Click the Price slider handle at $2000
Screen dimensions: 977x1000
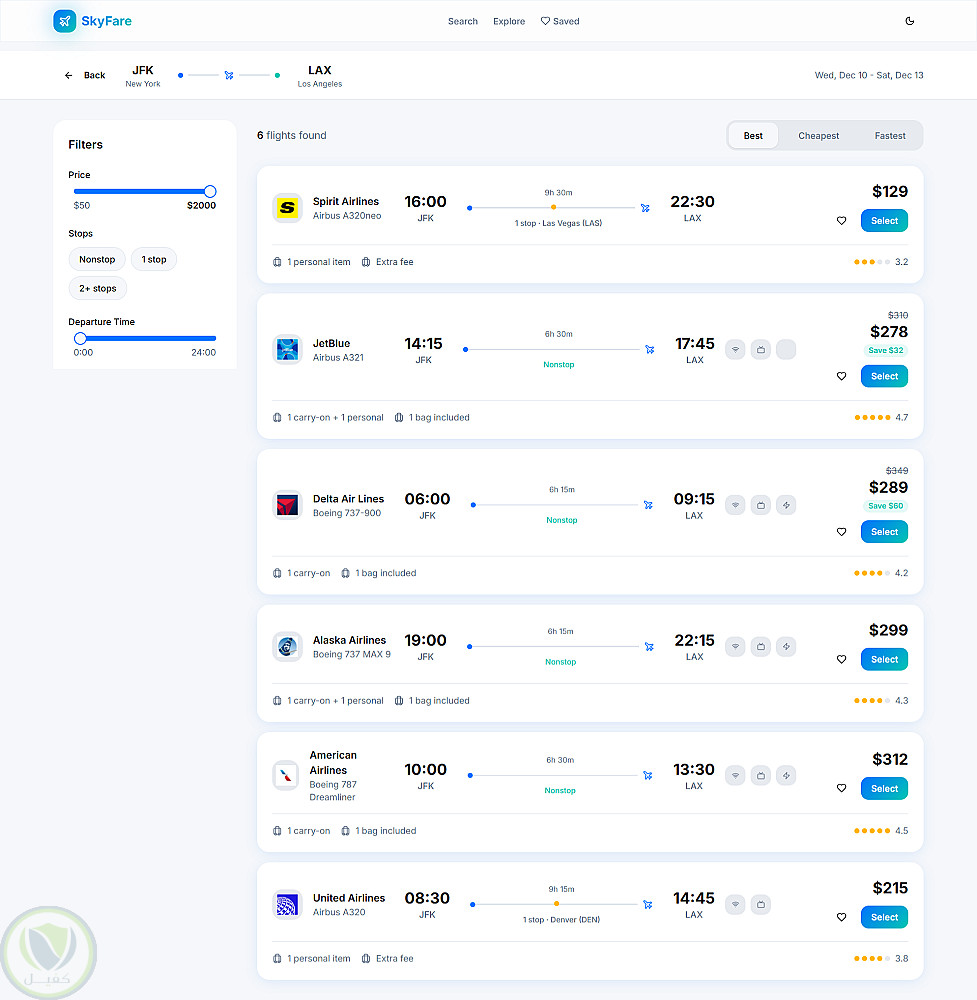pyautogui.click(x=210, y=191)
